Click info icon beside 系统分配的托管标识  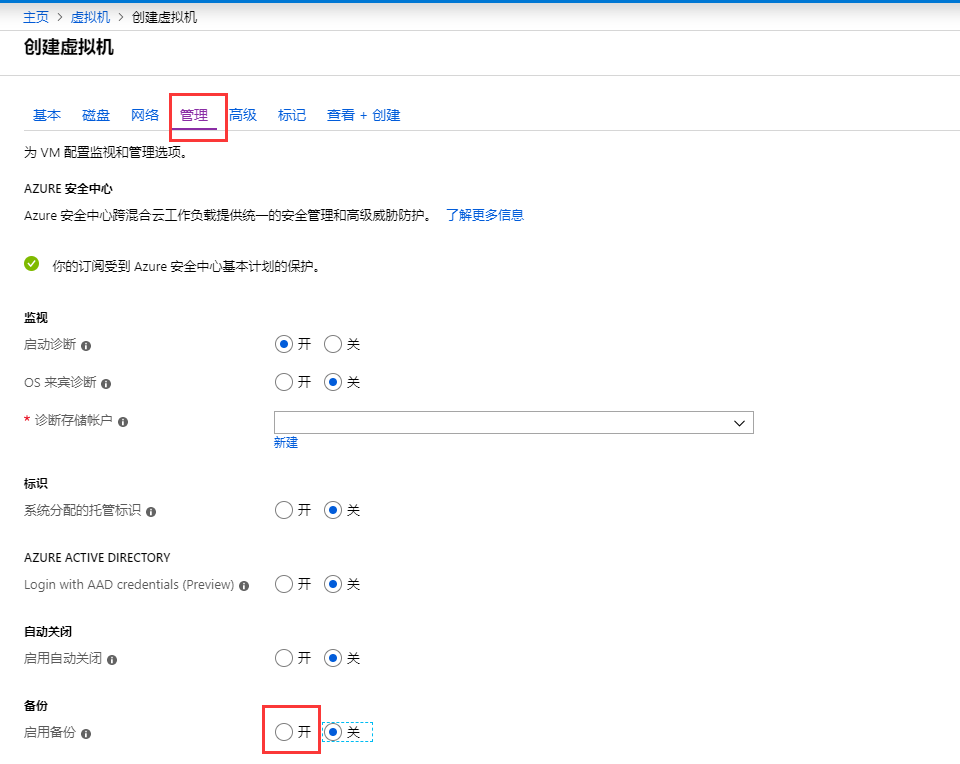pos(151,511)
